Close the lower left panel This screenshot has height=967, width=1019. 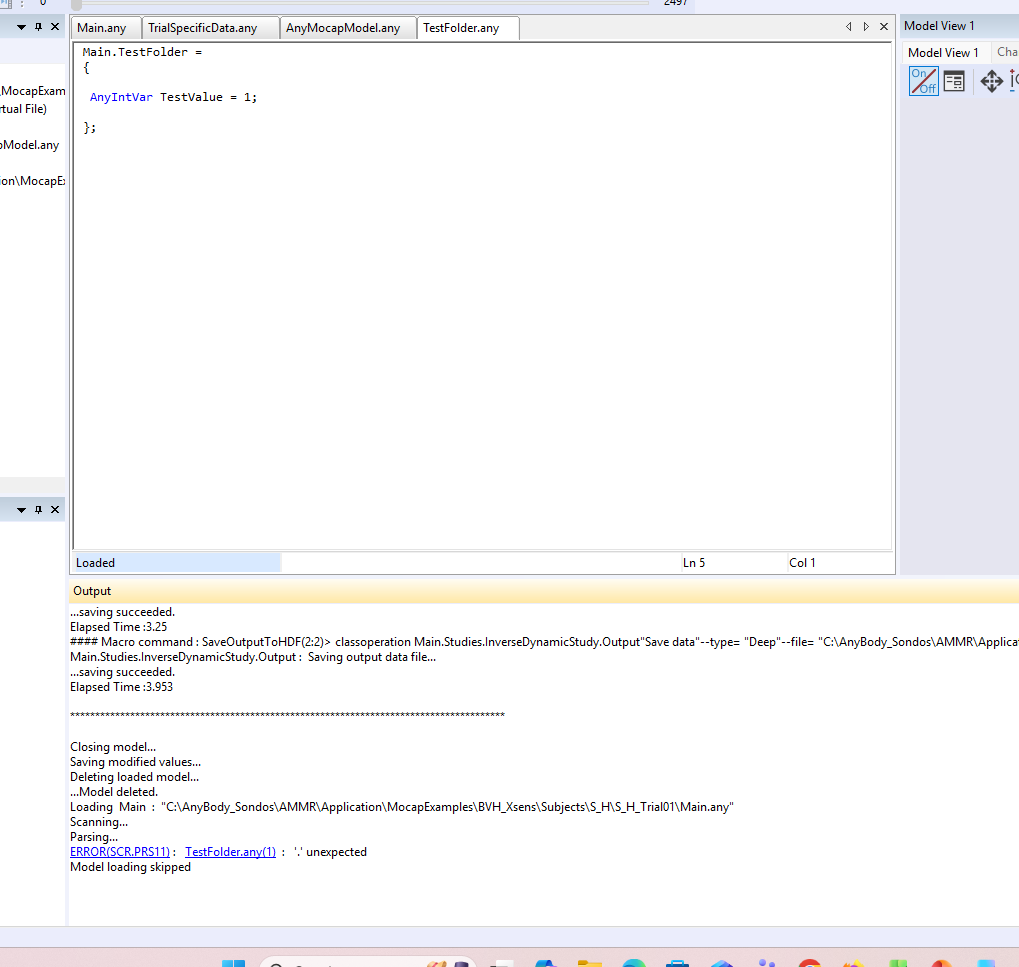pyautogui.click(x=55, y=510)
